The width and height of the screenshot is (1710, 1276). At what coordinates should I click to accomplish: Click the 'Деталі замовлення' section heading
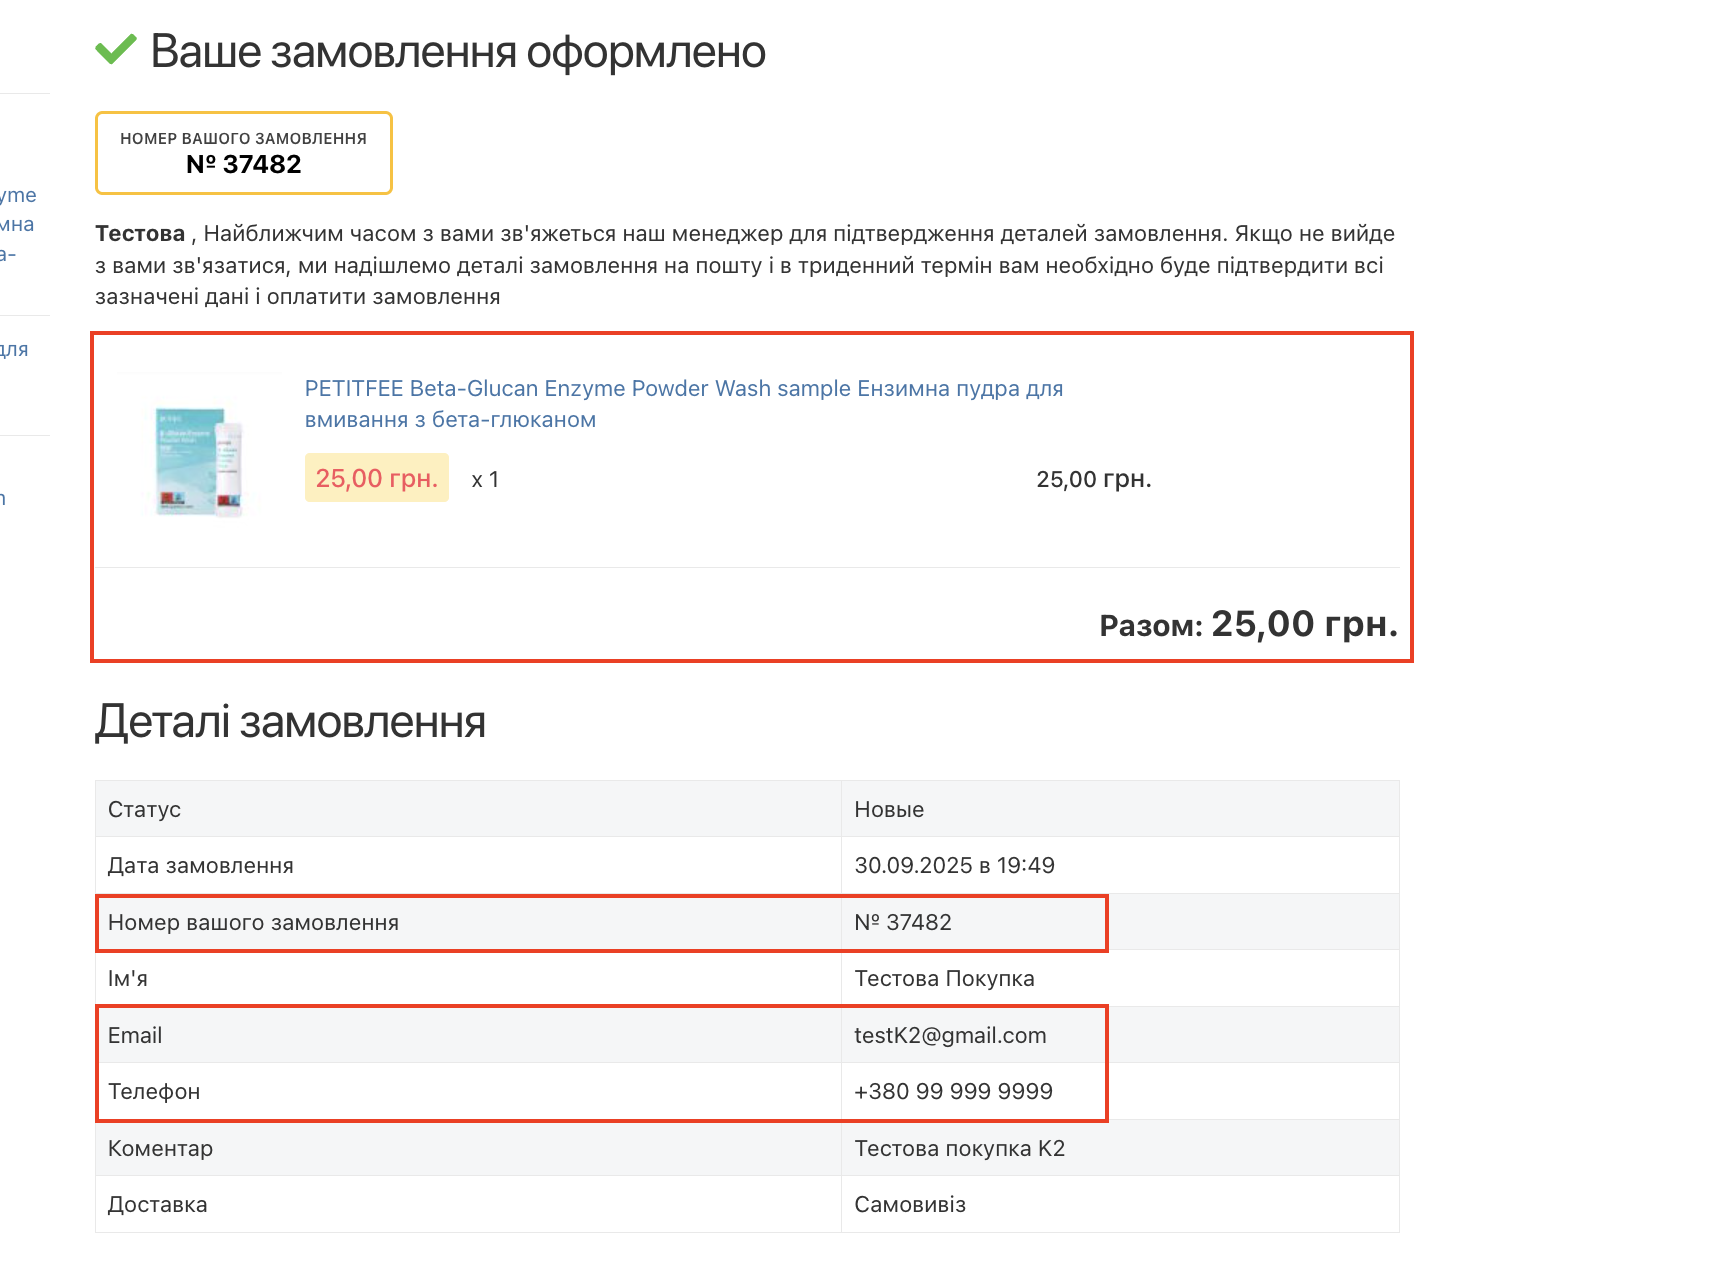pos(290,722)
